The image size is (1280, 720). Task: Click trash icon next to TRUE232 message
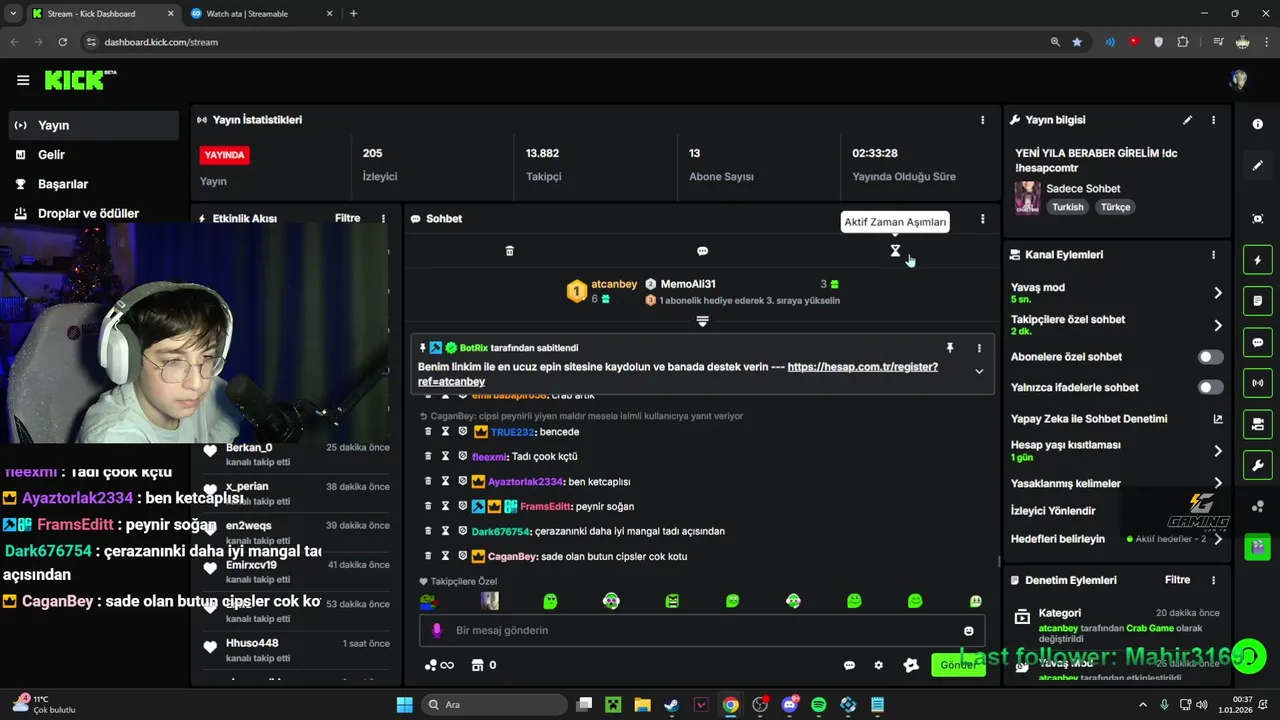coord(428,432)
